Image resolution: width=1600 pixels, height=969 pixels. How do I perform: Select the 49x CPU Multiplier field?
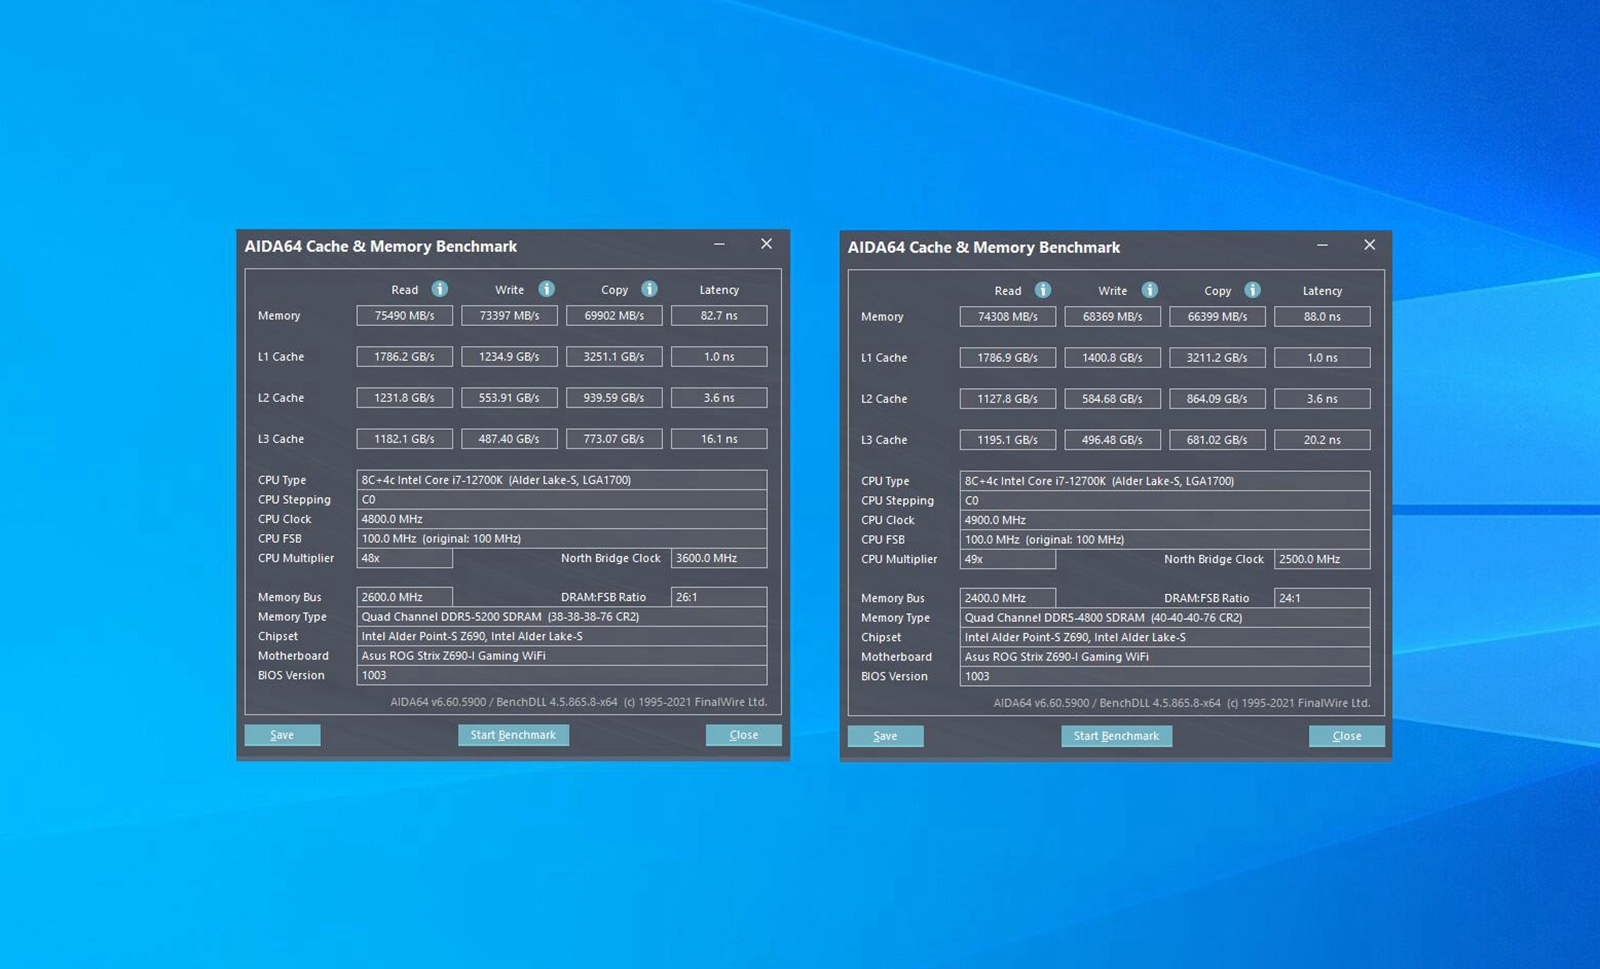[1008, 559]
